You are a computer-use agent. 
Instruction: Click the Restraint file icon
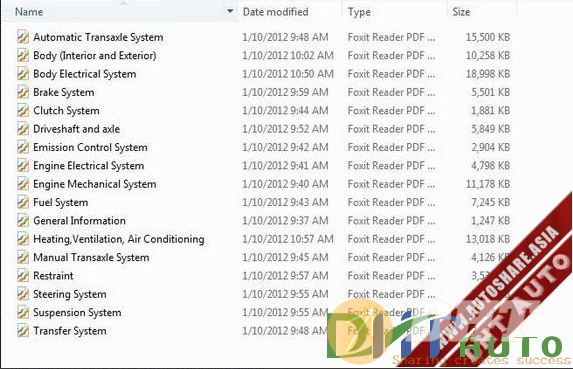coord(23,275)
